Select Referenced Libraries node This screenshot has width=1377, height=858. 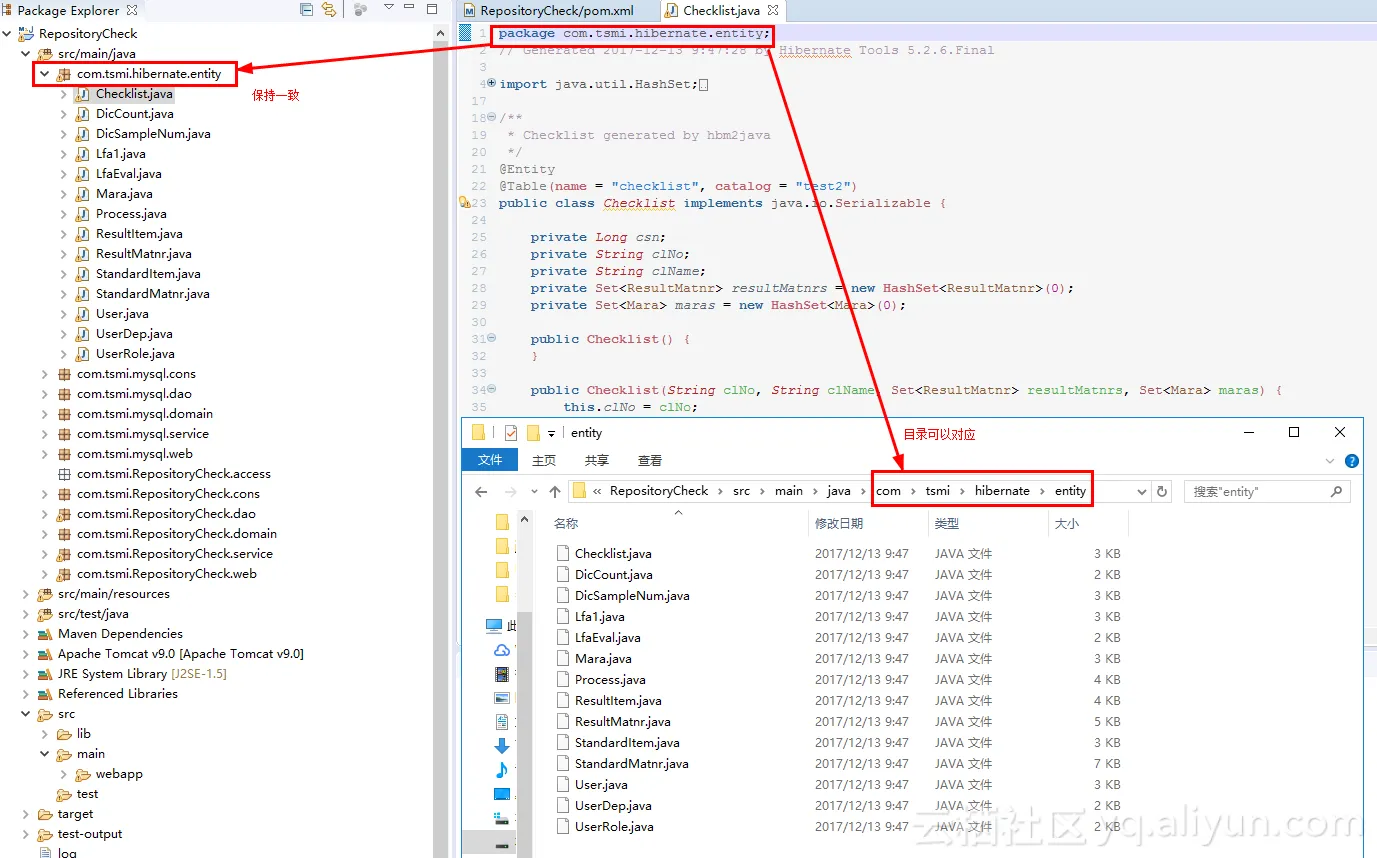tap(118, 694)
